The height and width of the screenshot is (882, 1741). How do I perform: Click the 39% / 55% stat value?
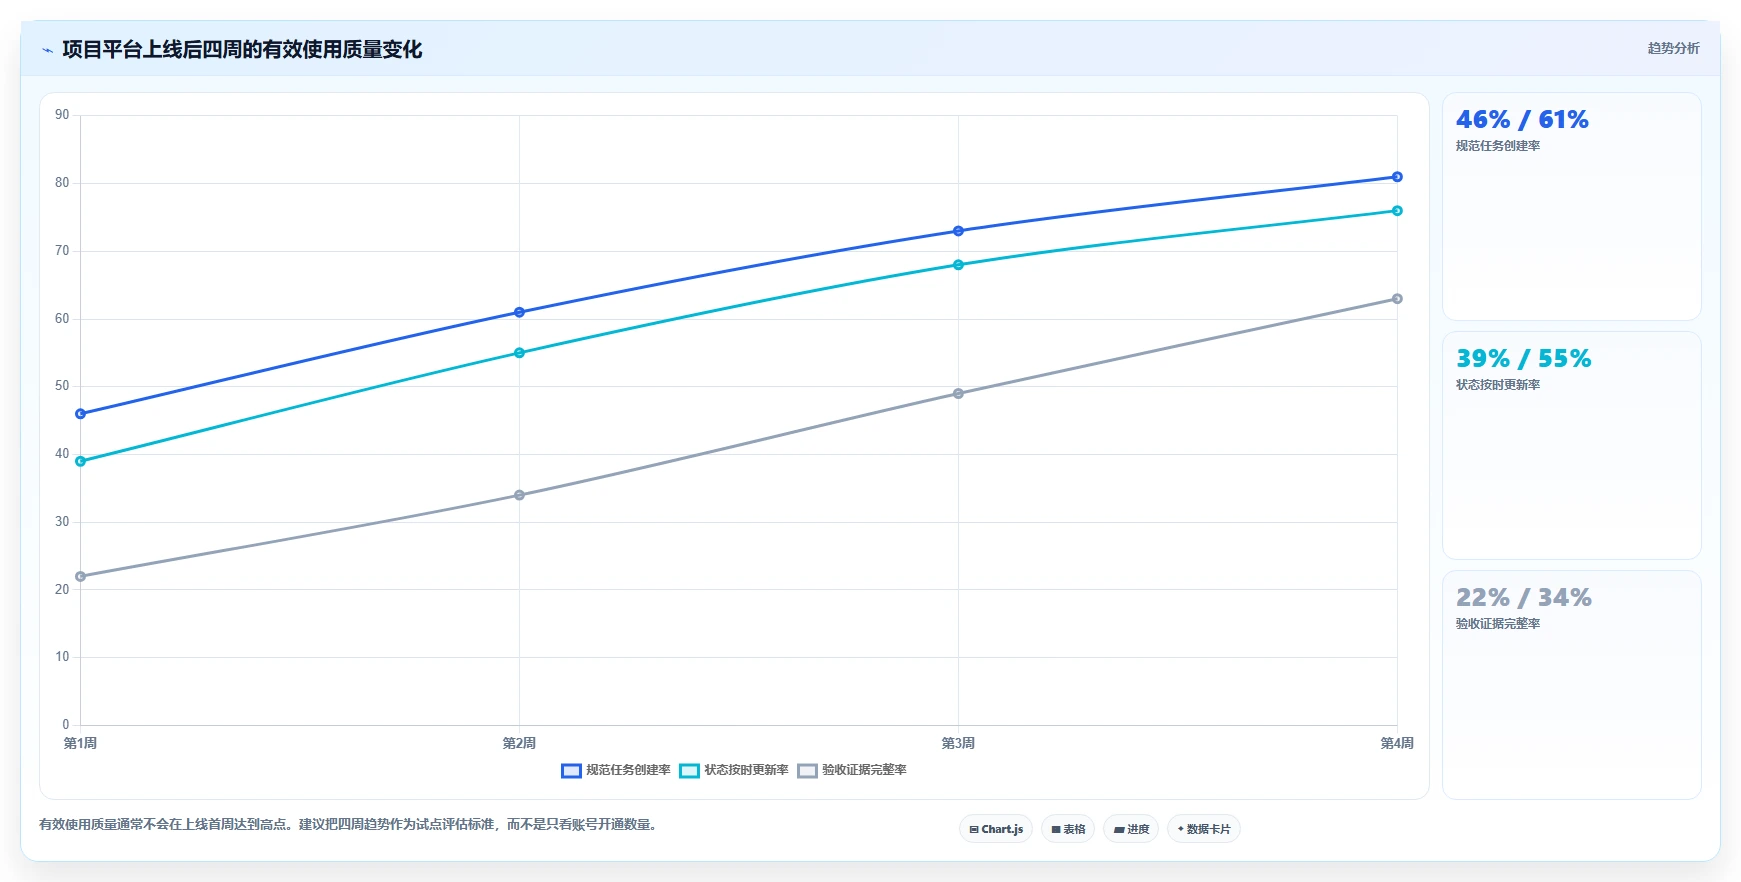coord(1523,359)
